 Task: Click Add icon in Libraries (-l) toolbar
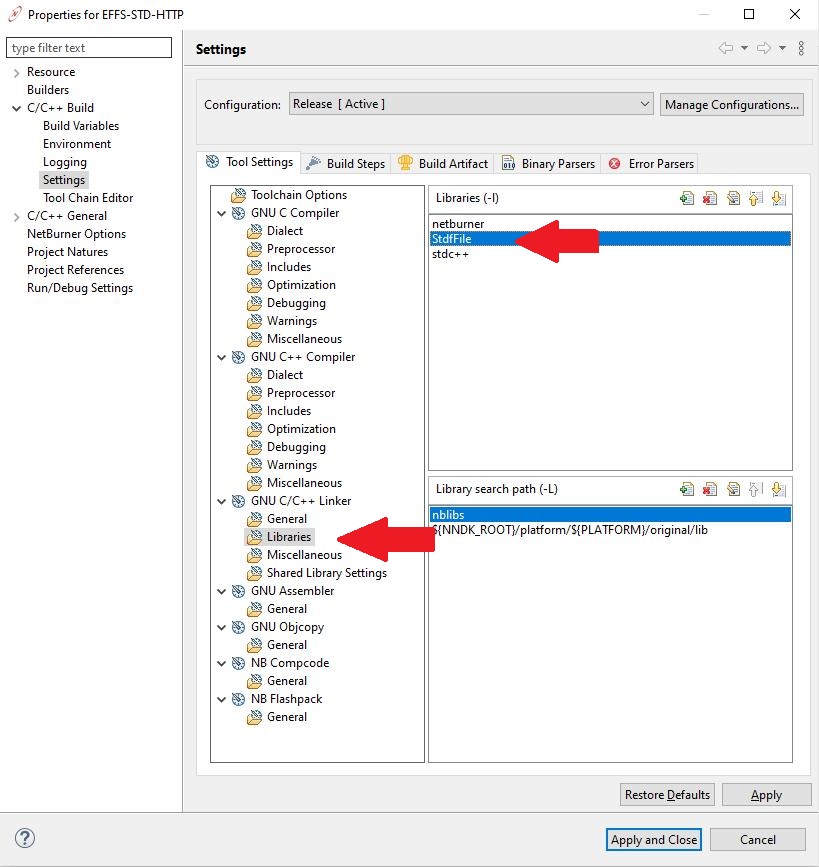coord(687,198)
